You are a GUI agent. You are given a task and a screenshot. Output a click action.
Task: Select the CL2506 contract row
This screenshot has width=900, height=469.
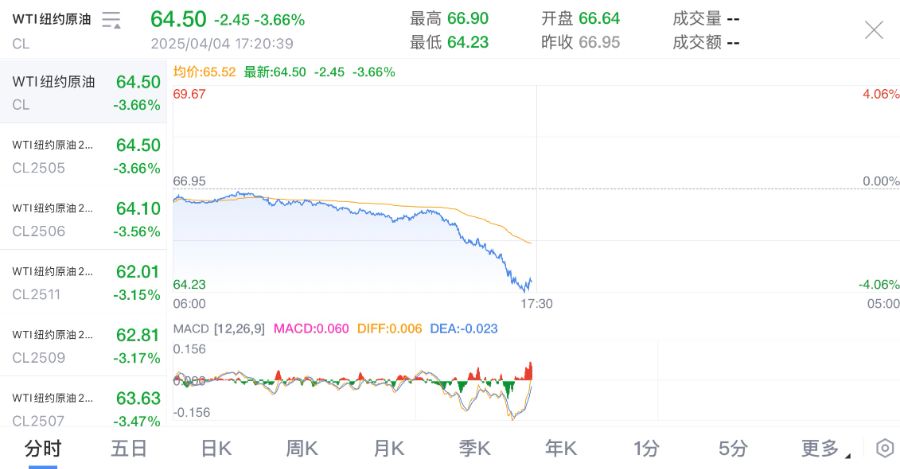84,219
